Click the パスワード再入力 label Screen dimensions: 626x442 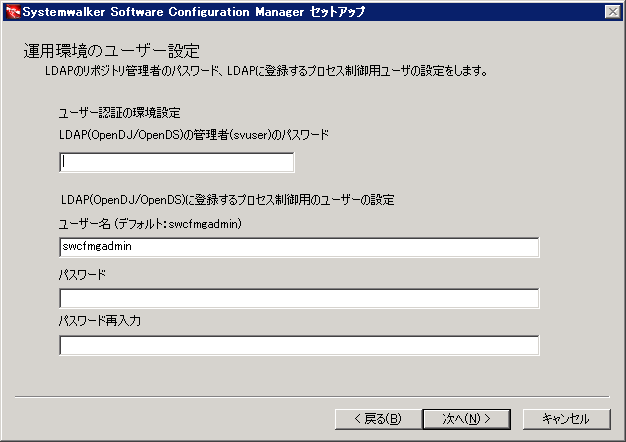[100, 321]
